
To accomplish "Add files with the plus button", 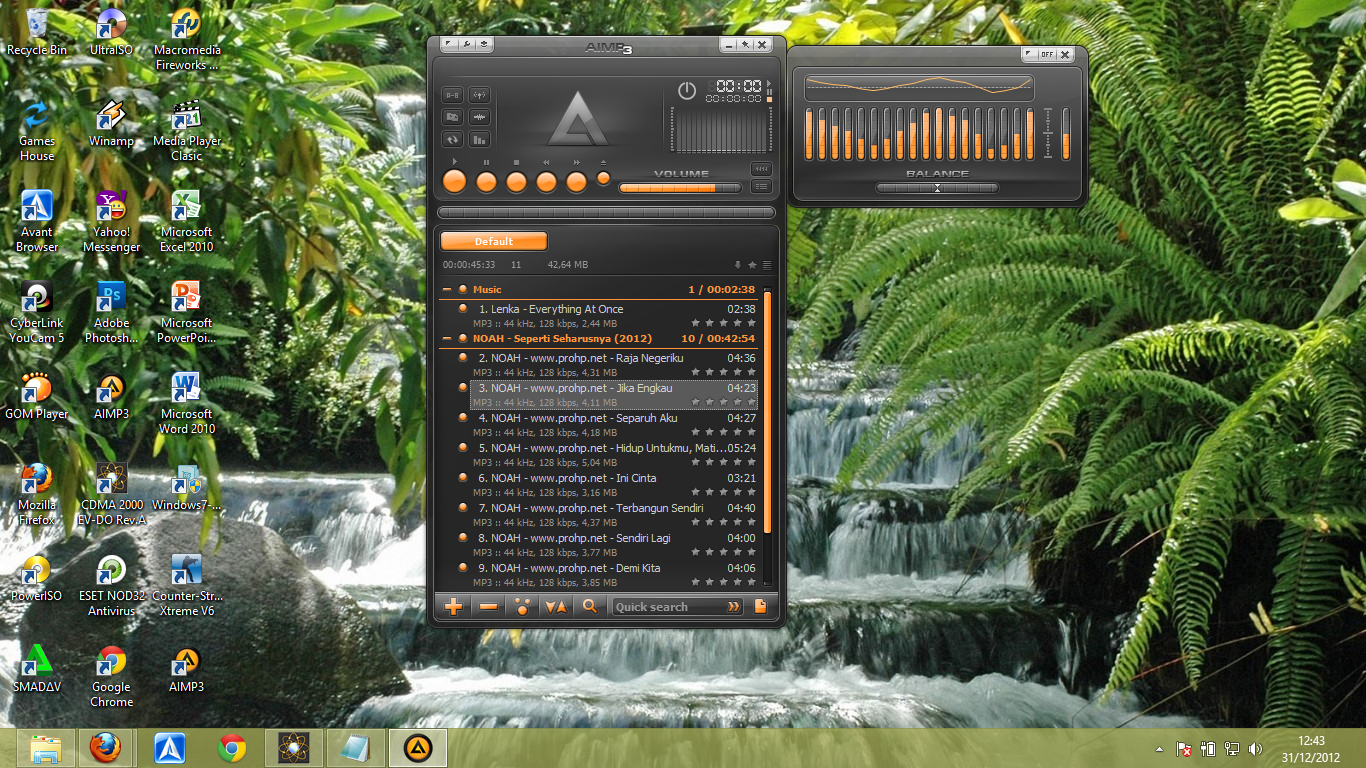I will click(x=454, y=606).
